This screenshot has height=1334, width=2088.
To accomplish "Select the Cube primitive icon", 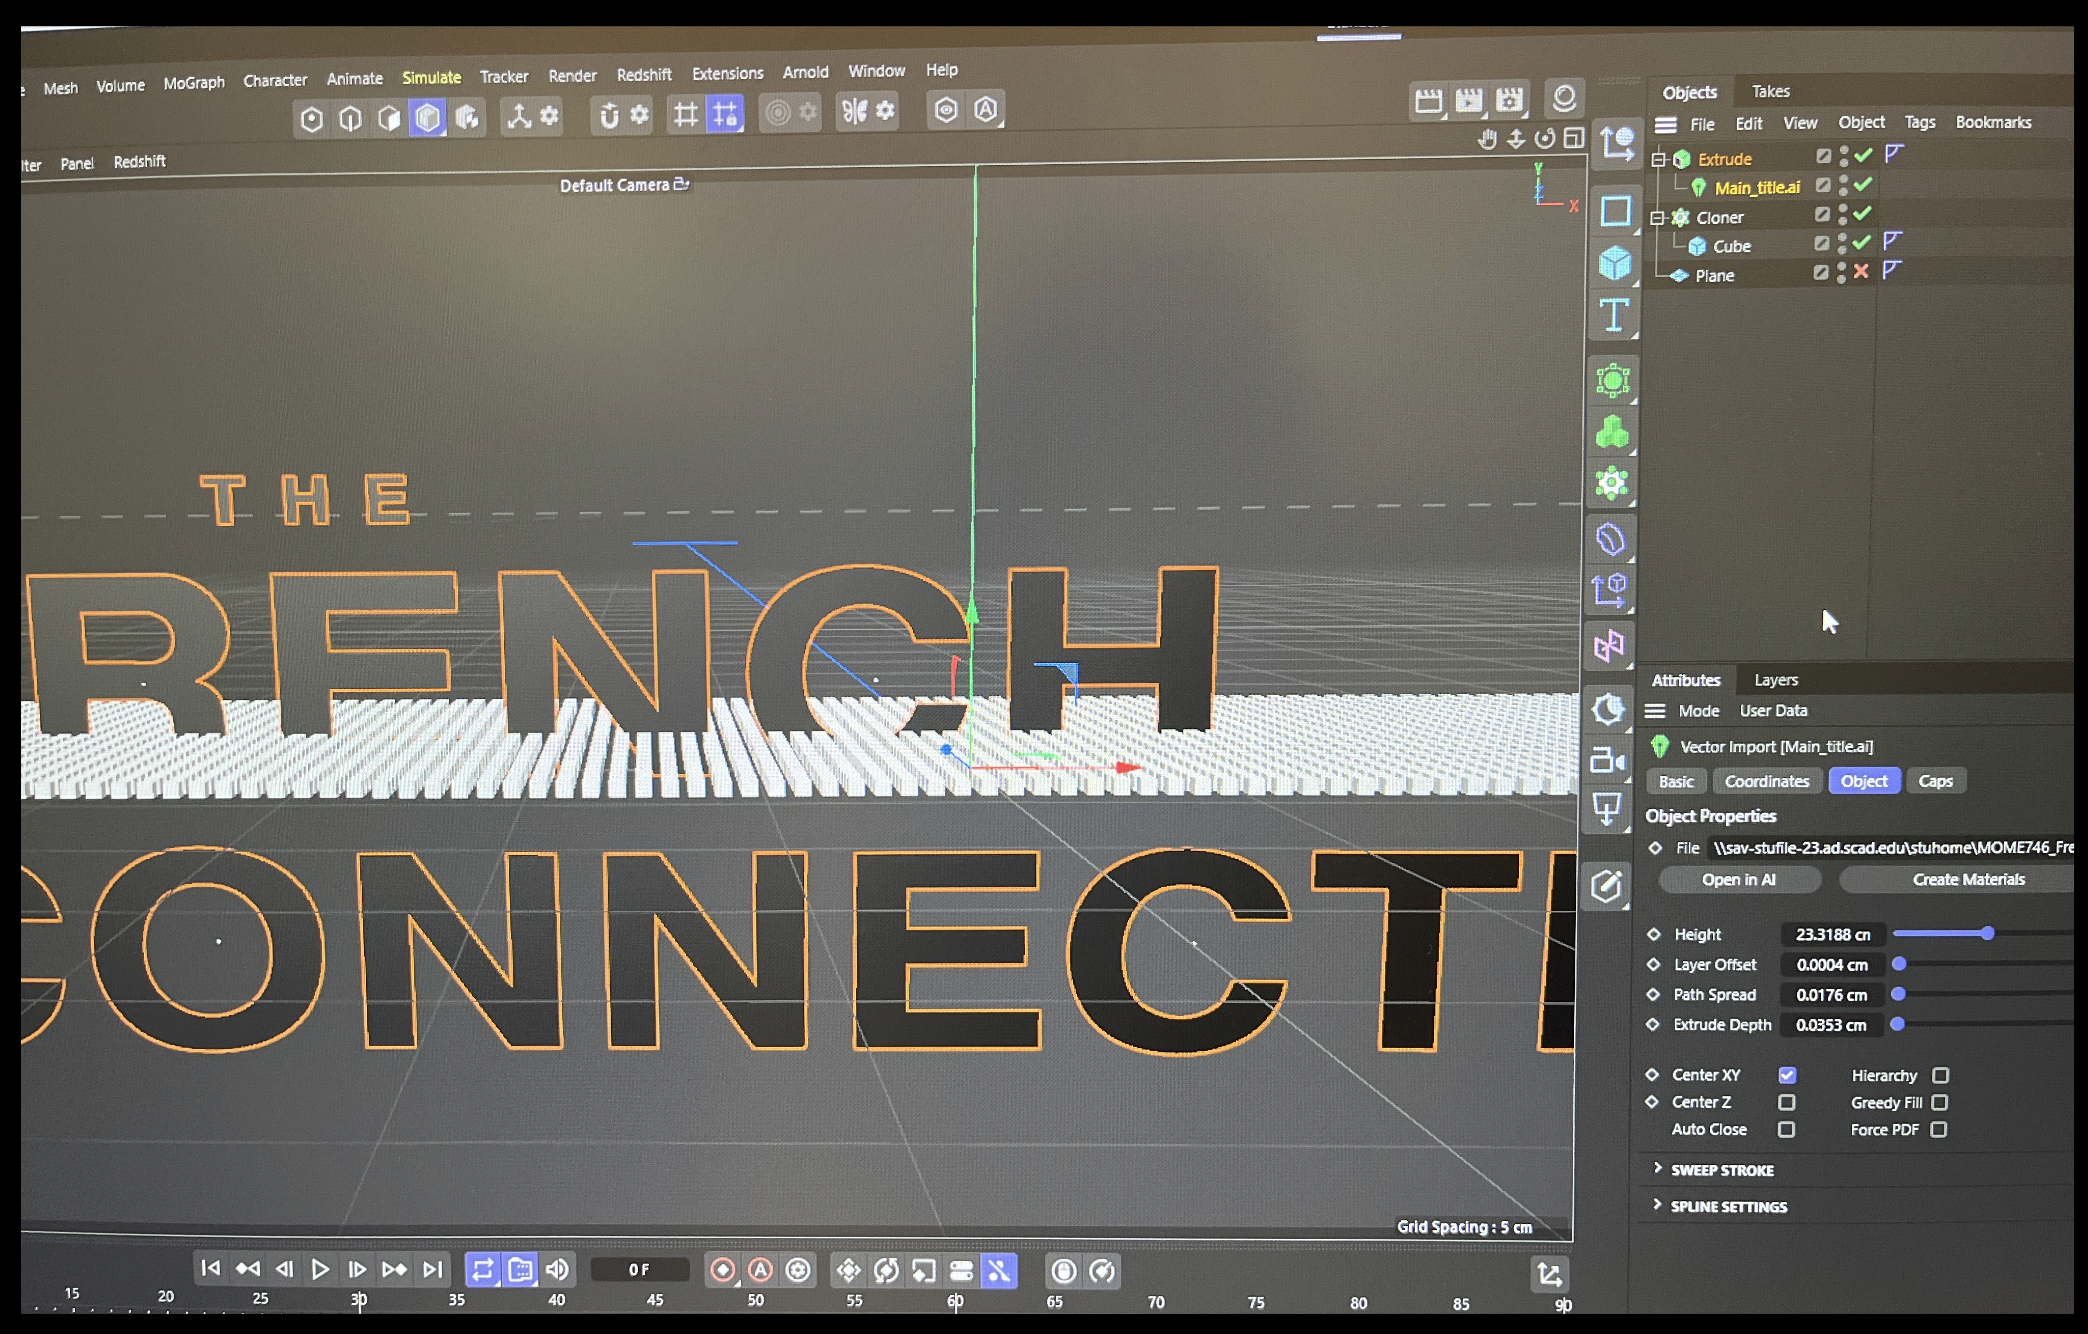I will pyautogui.click(x=1614, y=264).
